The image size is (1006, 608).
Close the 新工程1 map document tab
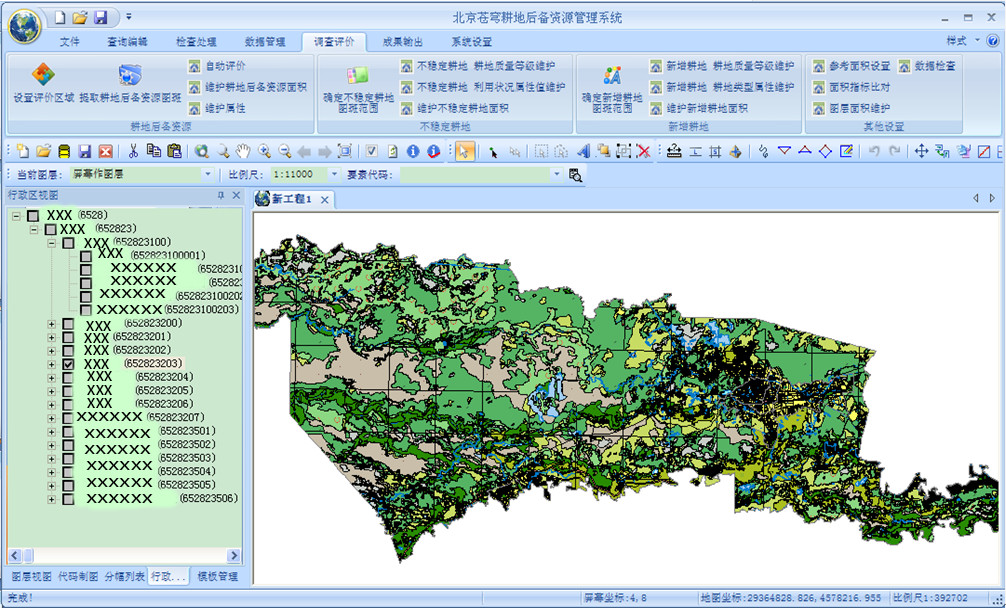pyautogui.click(x=325, y=199)
